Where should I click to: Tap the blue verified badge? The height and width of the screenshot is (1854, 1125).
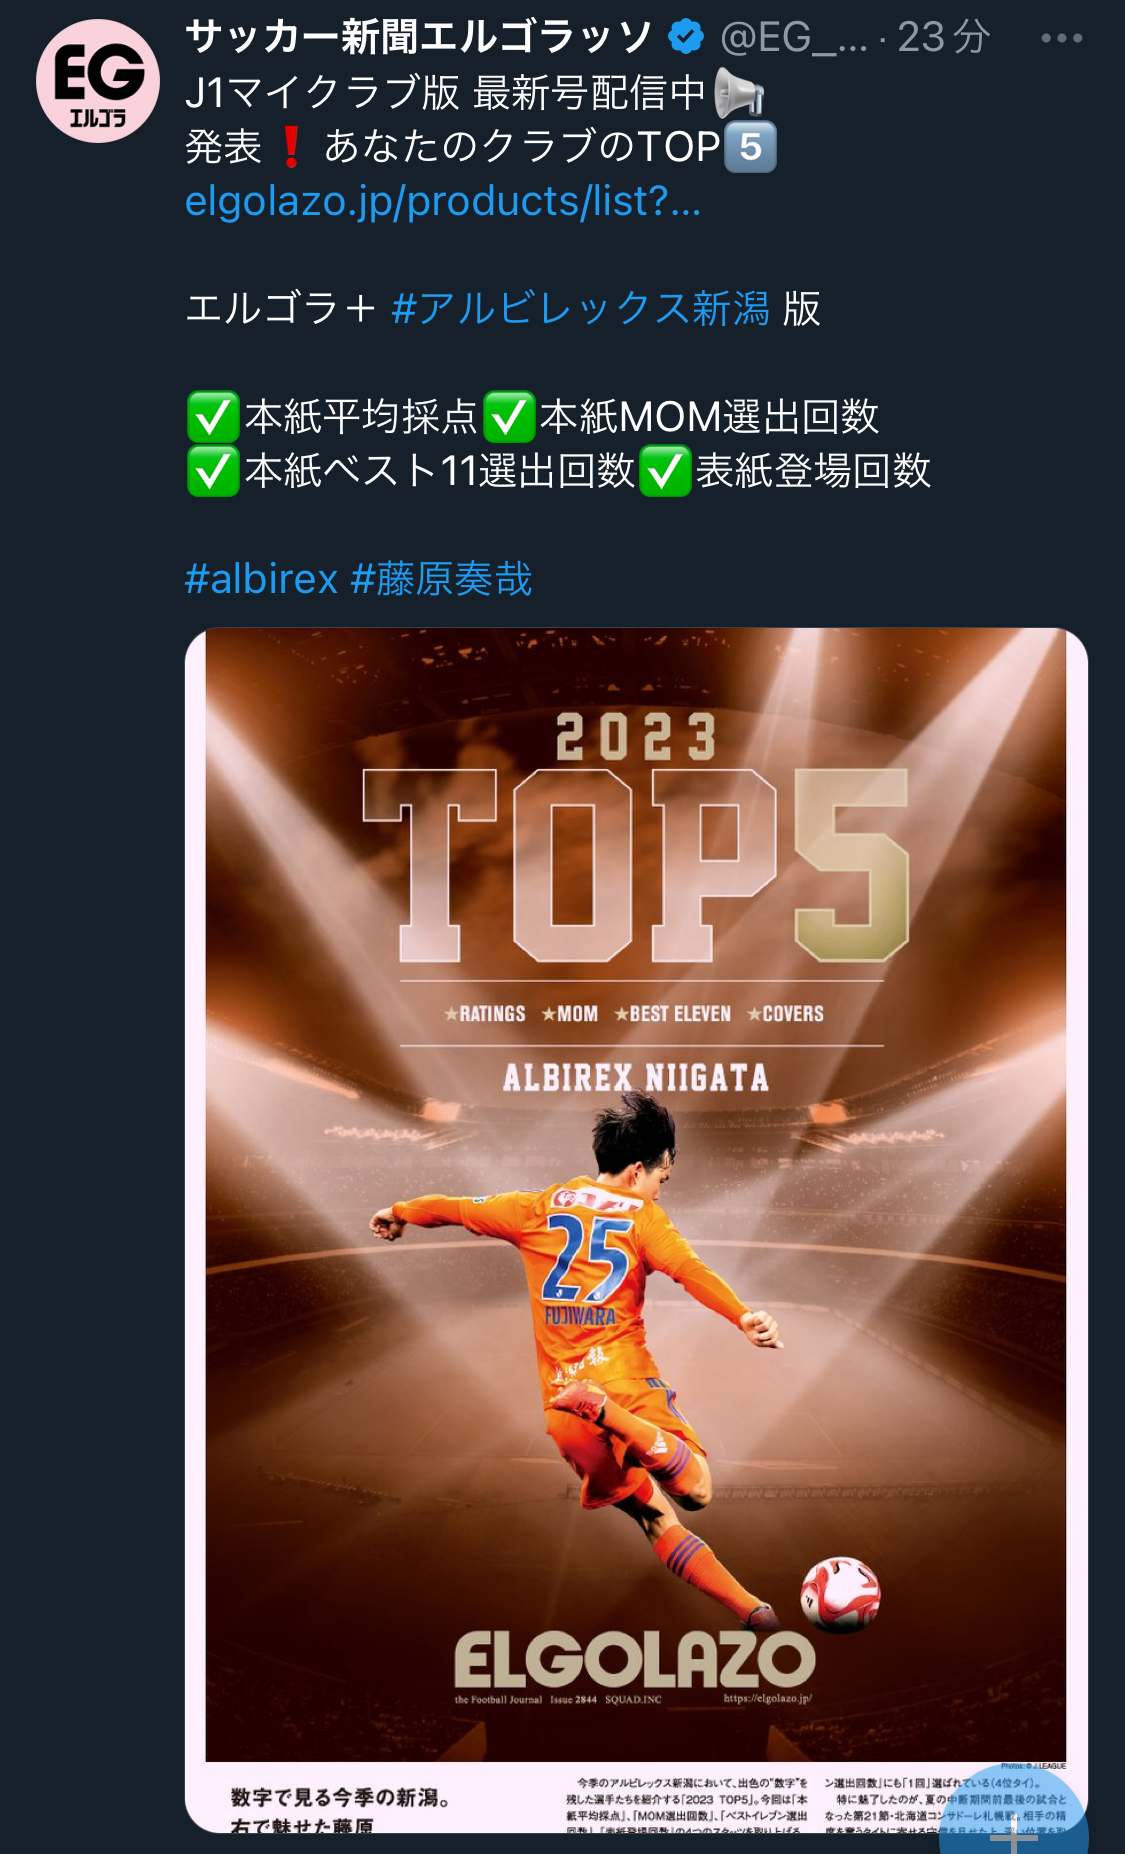pos(686,38)
